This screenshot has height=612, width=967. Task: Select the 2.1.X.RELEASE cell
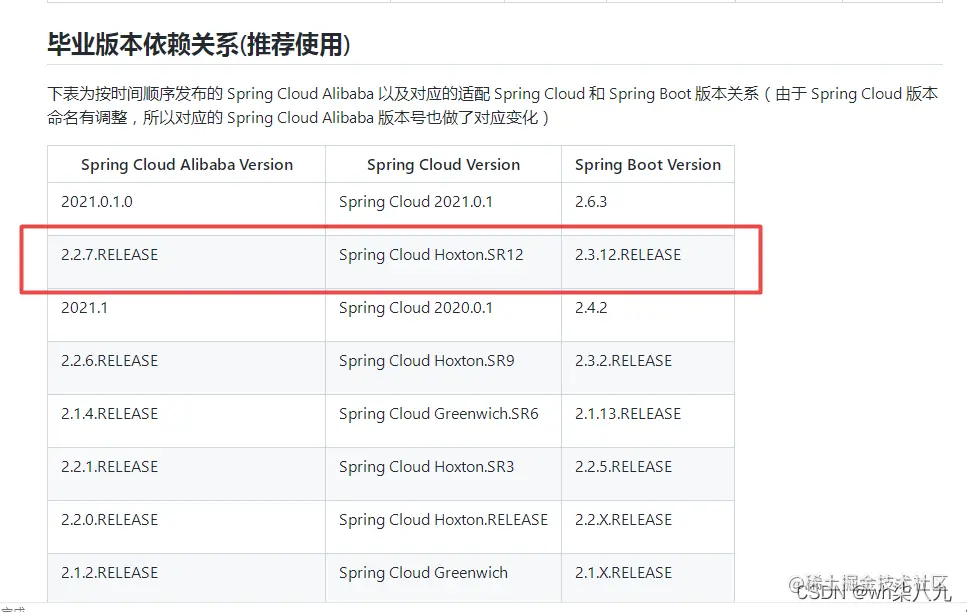(x=648, y=578)
